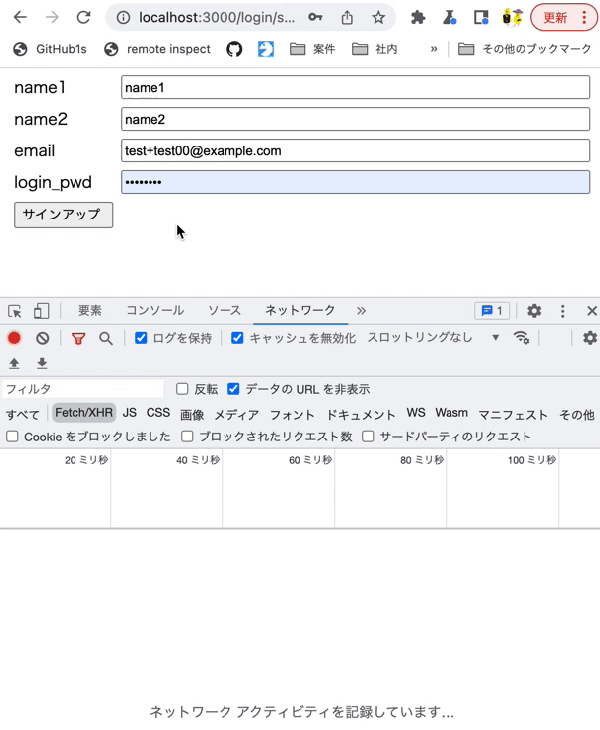Toggle データの URL を非表示 checkbox
The height and width of the screenshot is (730, 600).
(x=233, y=389)
